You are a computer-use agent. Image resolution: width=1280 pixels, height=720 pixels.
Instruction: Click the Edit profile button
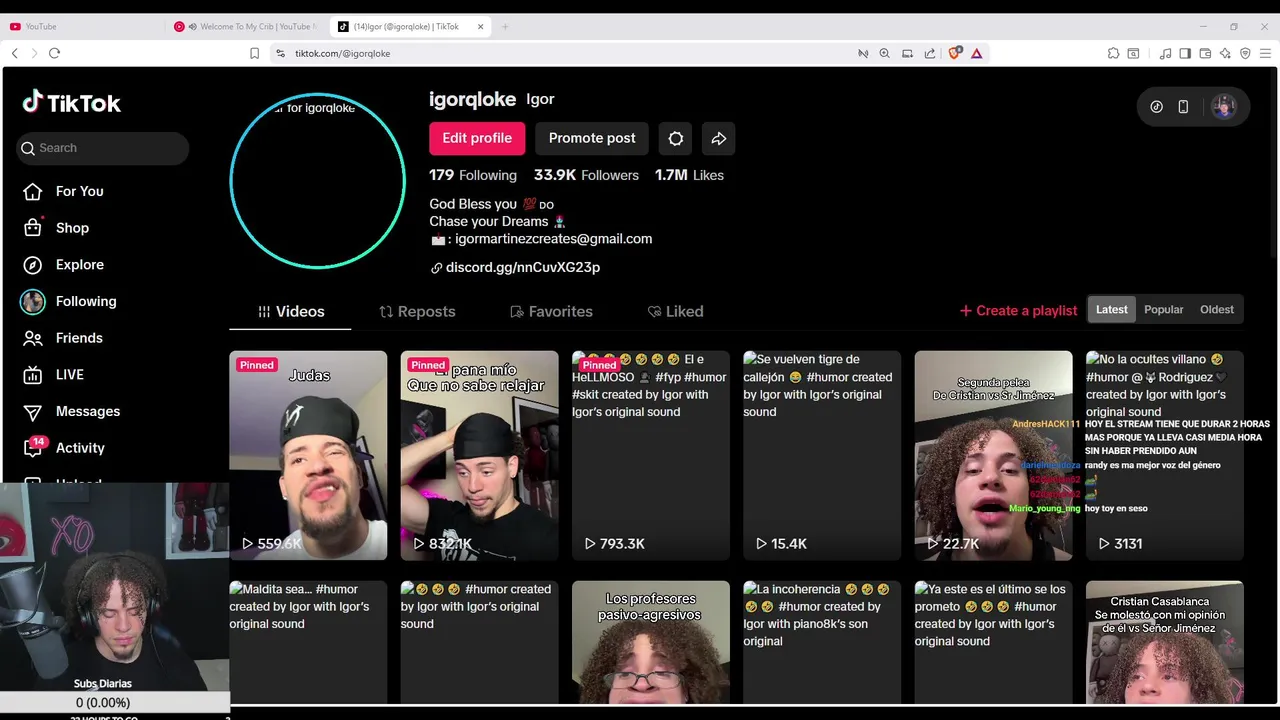click(477, 138)
